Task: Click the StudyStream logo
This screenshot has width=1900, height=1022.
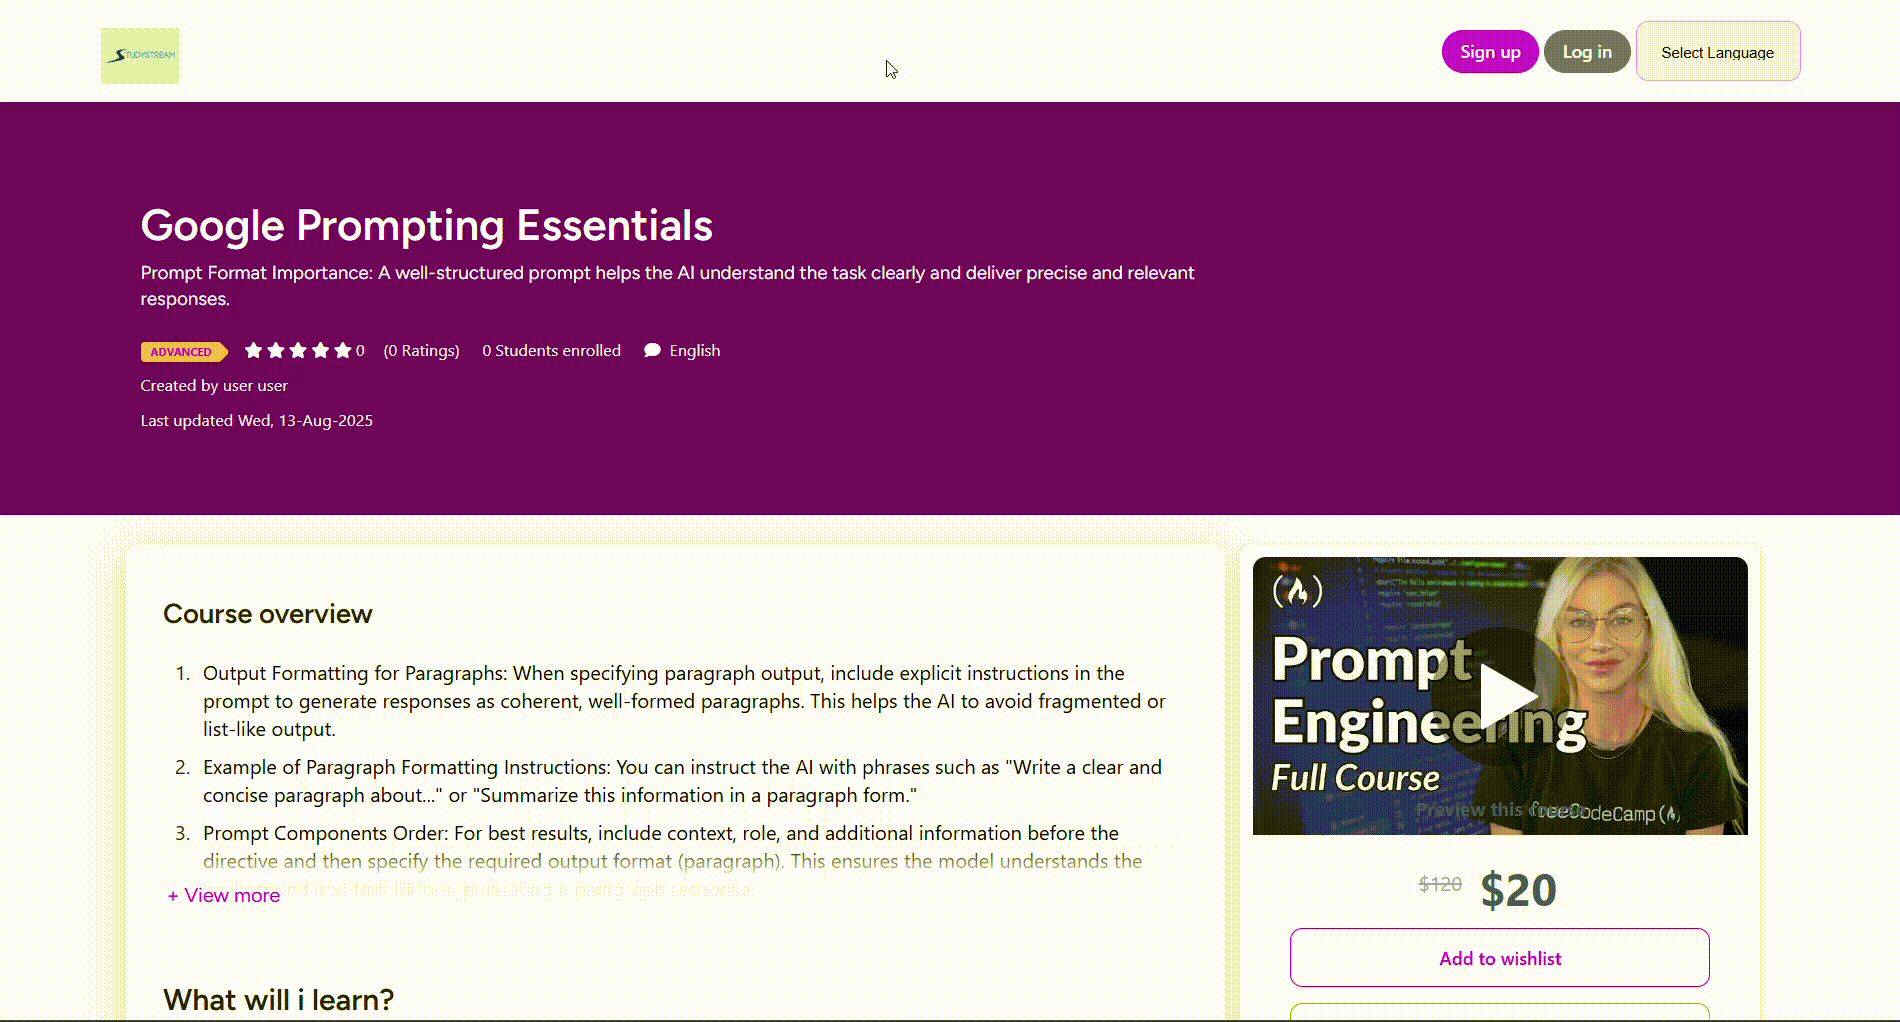Action: point(140,56)
